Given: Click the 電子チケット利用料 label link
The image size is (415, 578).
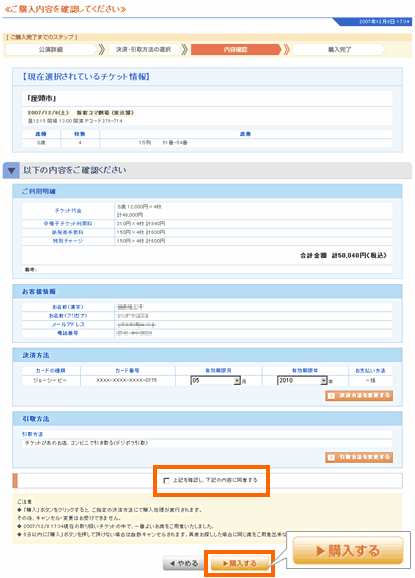Looking at the screenshot, I should click(68, 224).
